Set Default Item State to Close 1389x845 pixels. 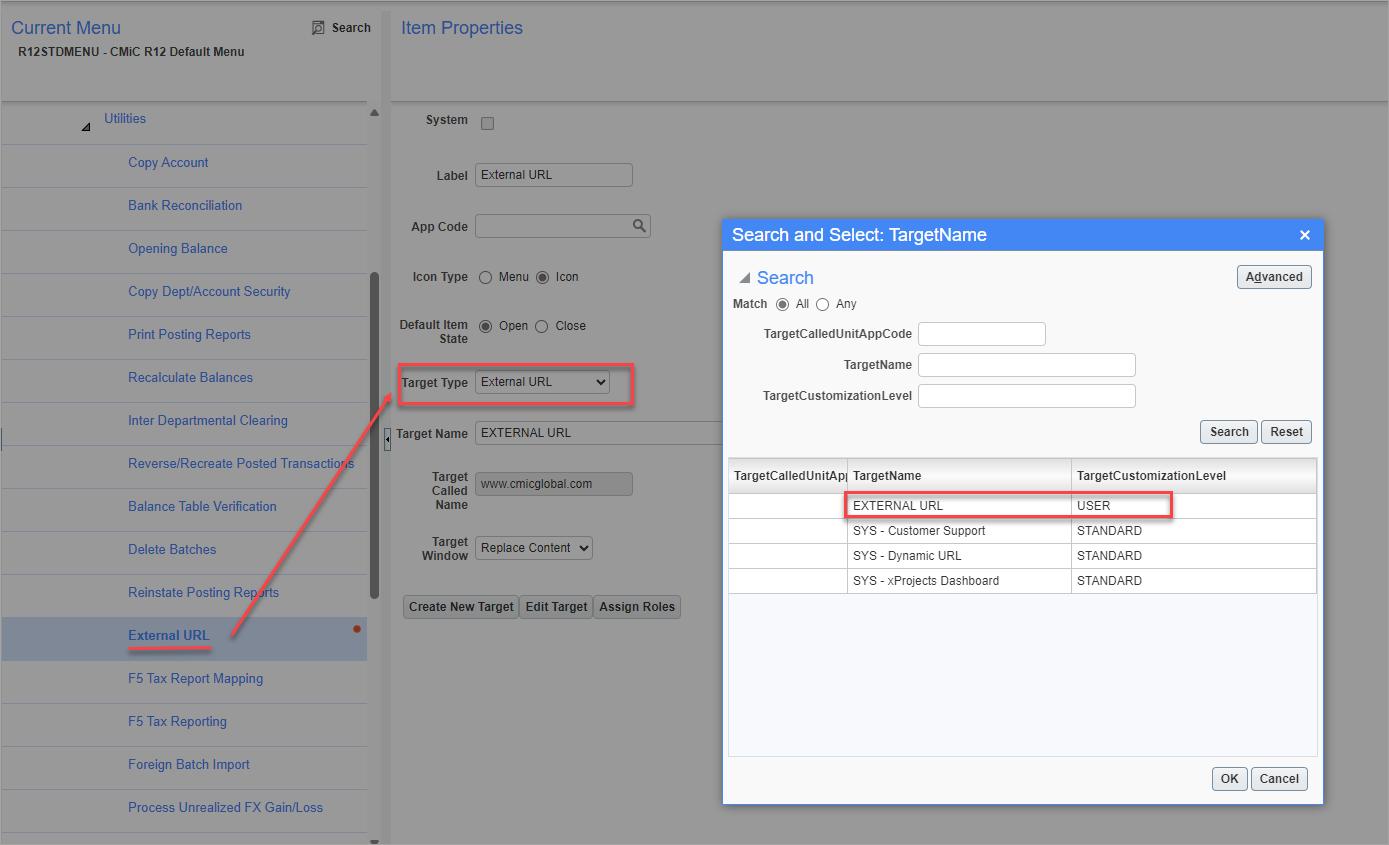pyautogui.click(x=541, y=325)
